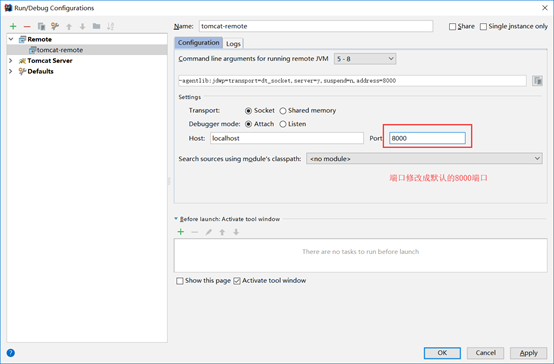Screen dimensions: 554x364
Task: Open module classpath dropdown
Action: click(x=424, y=159)
